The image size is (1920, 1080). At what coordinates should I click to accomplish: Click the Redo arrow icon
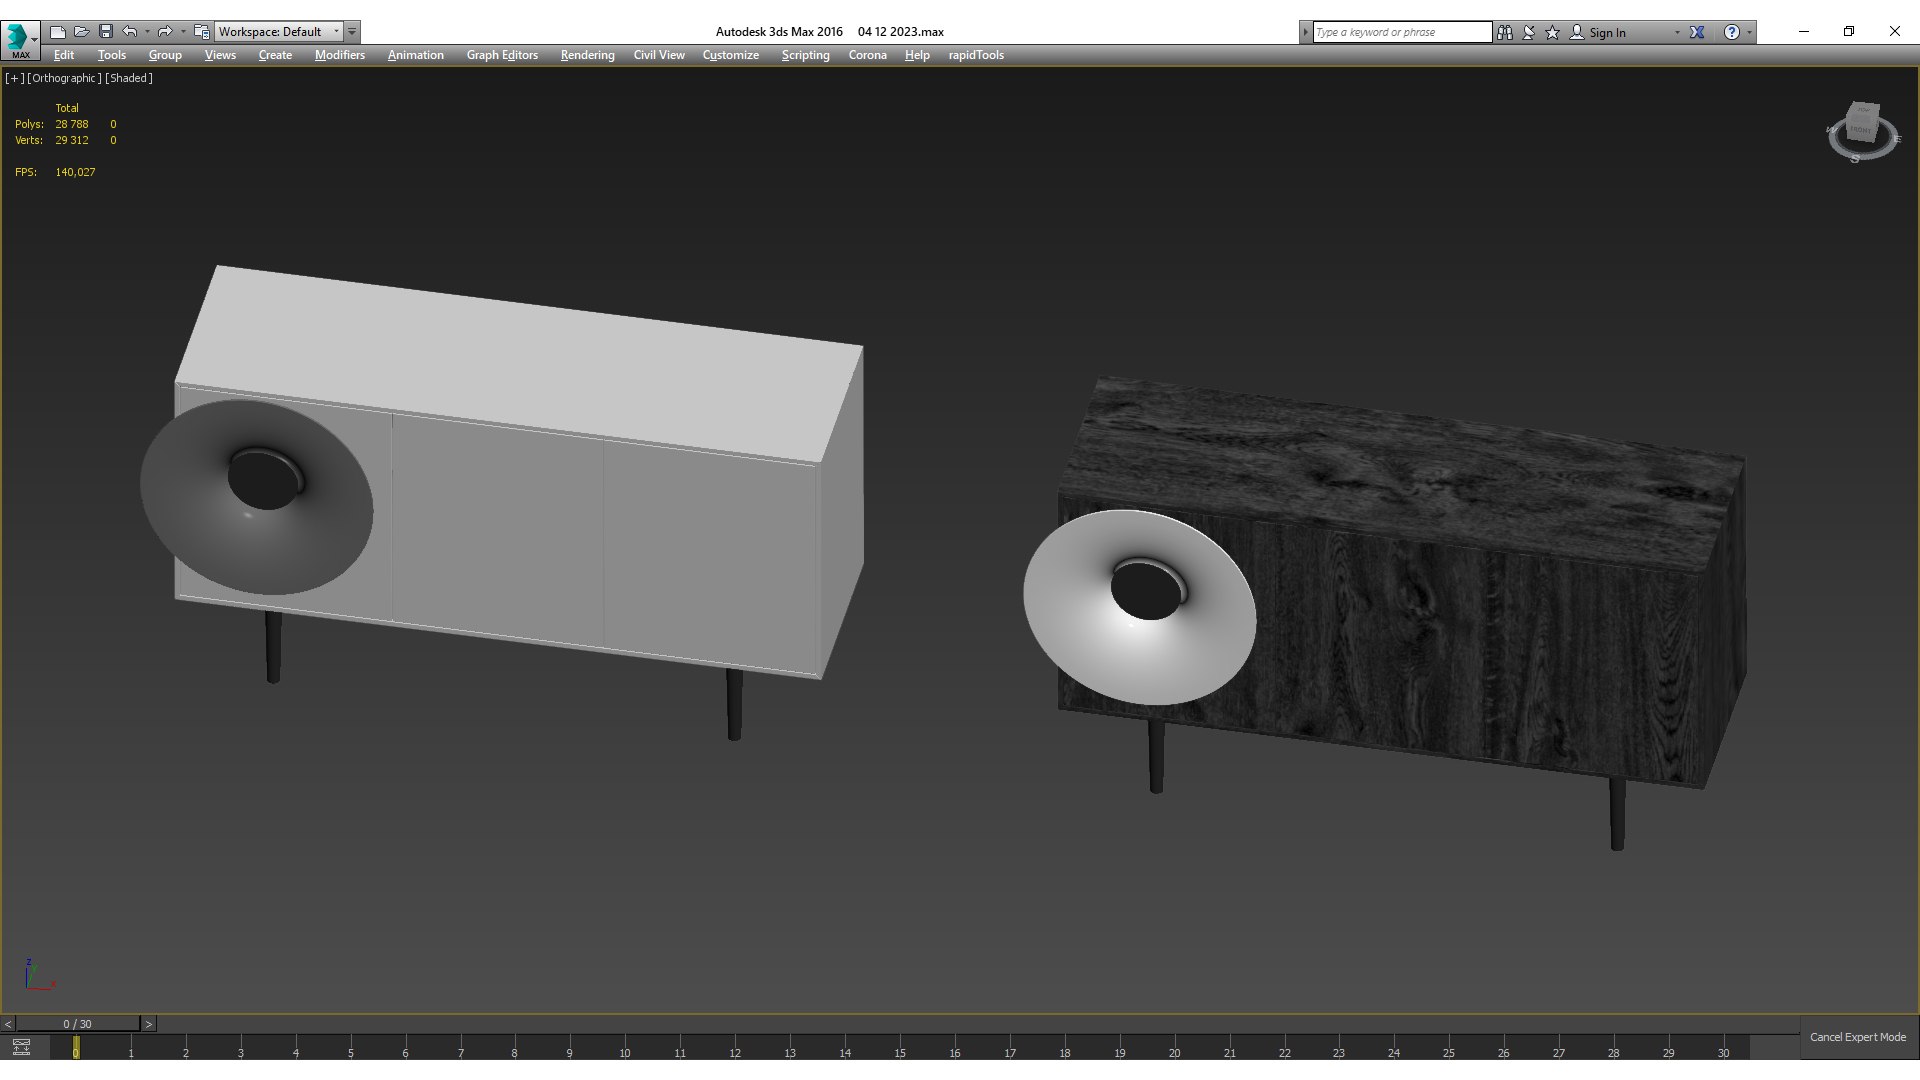pos(165,32)
